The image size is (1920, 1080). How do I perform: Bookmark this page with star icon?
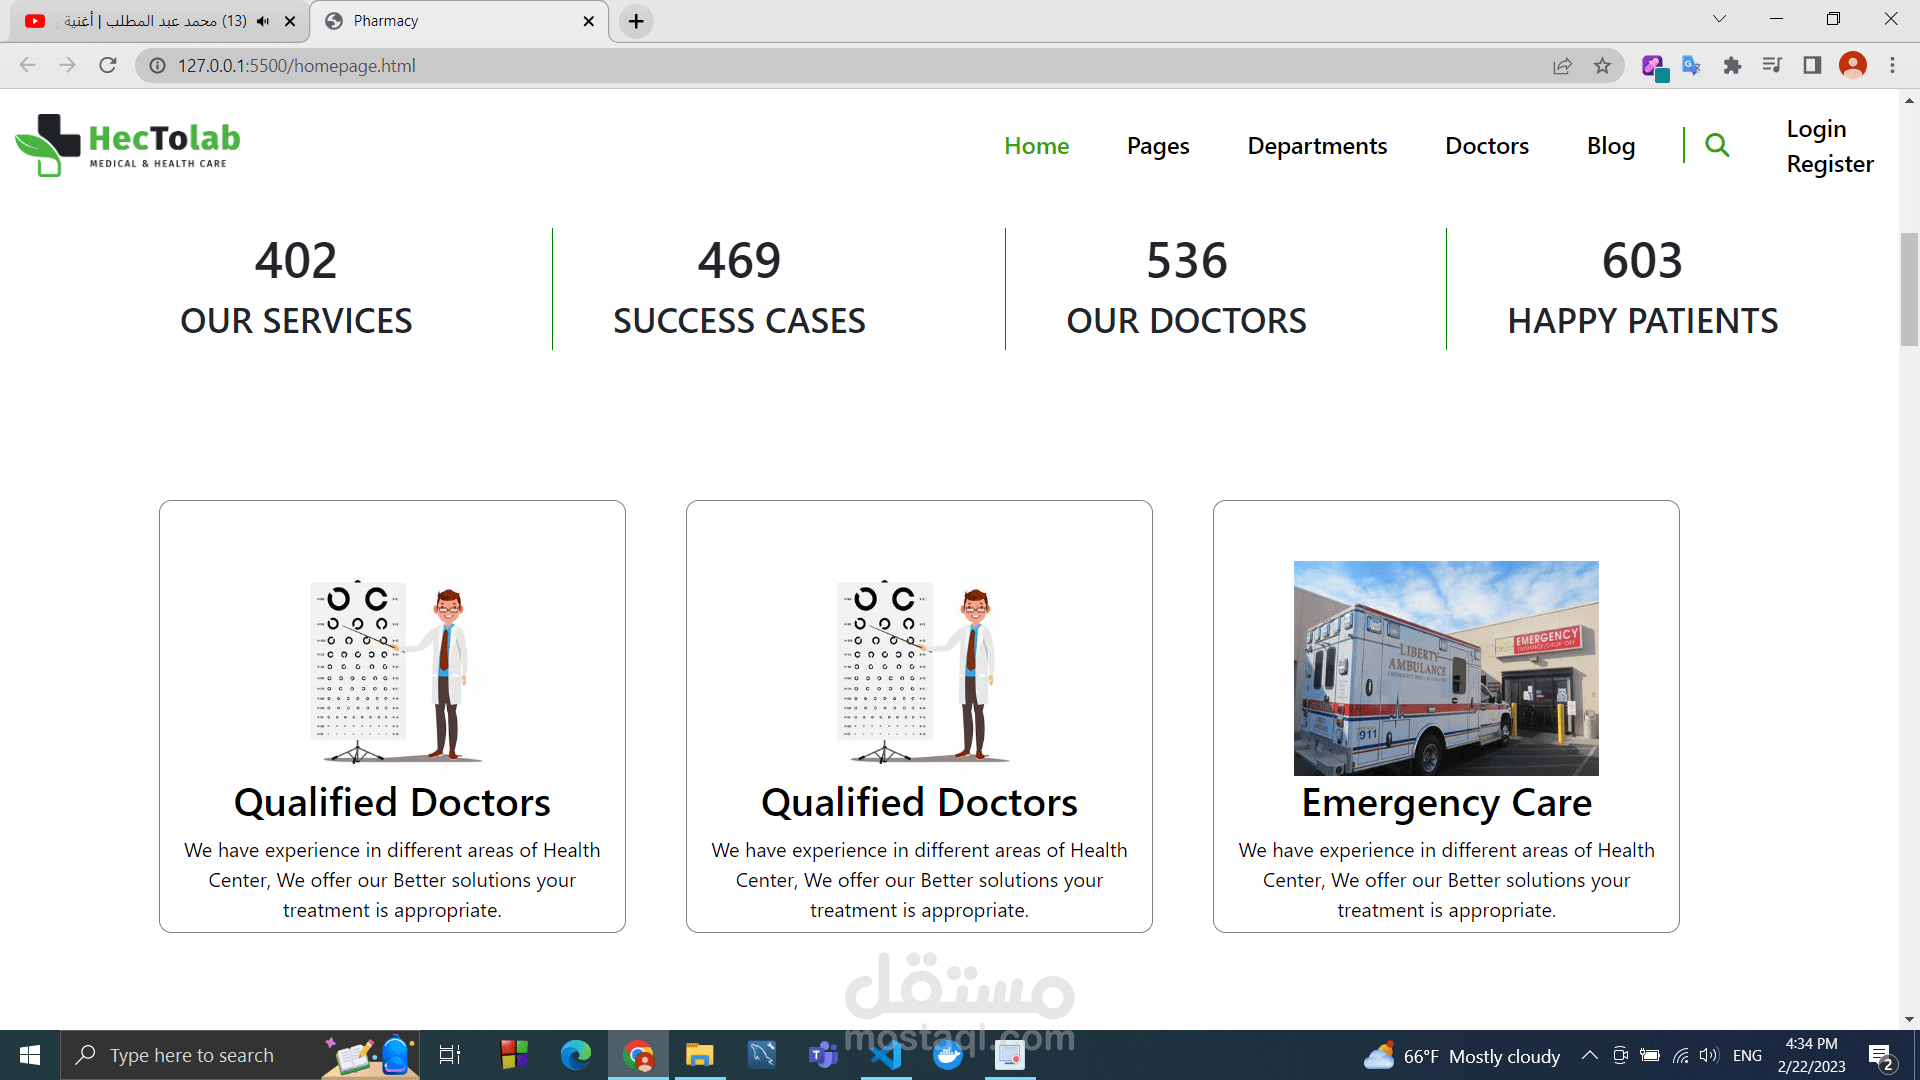(1602, 66)
